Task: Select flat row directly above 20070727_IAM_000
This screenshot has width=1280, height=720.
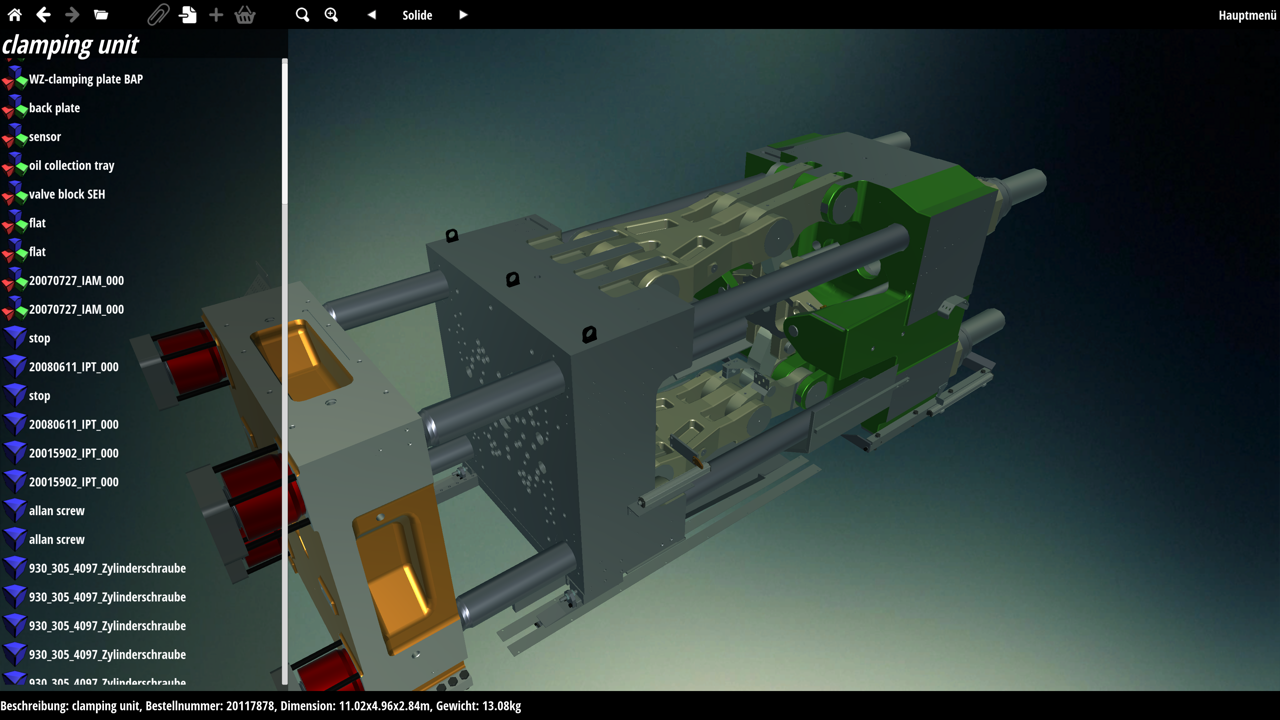Action: 142,252
